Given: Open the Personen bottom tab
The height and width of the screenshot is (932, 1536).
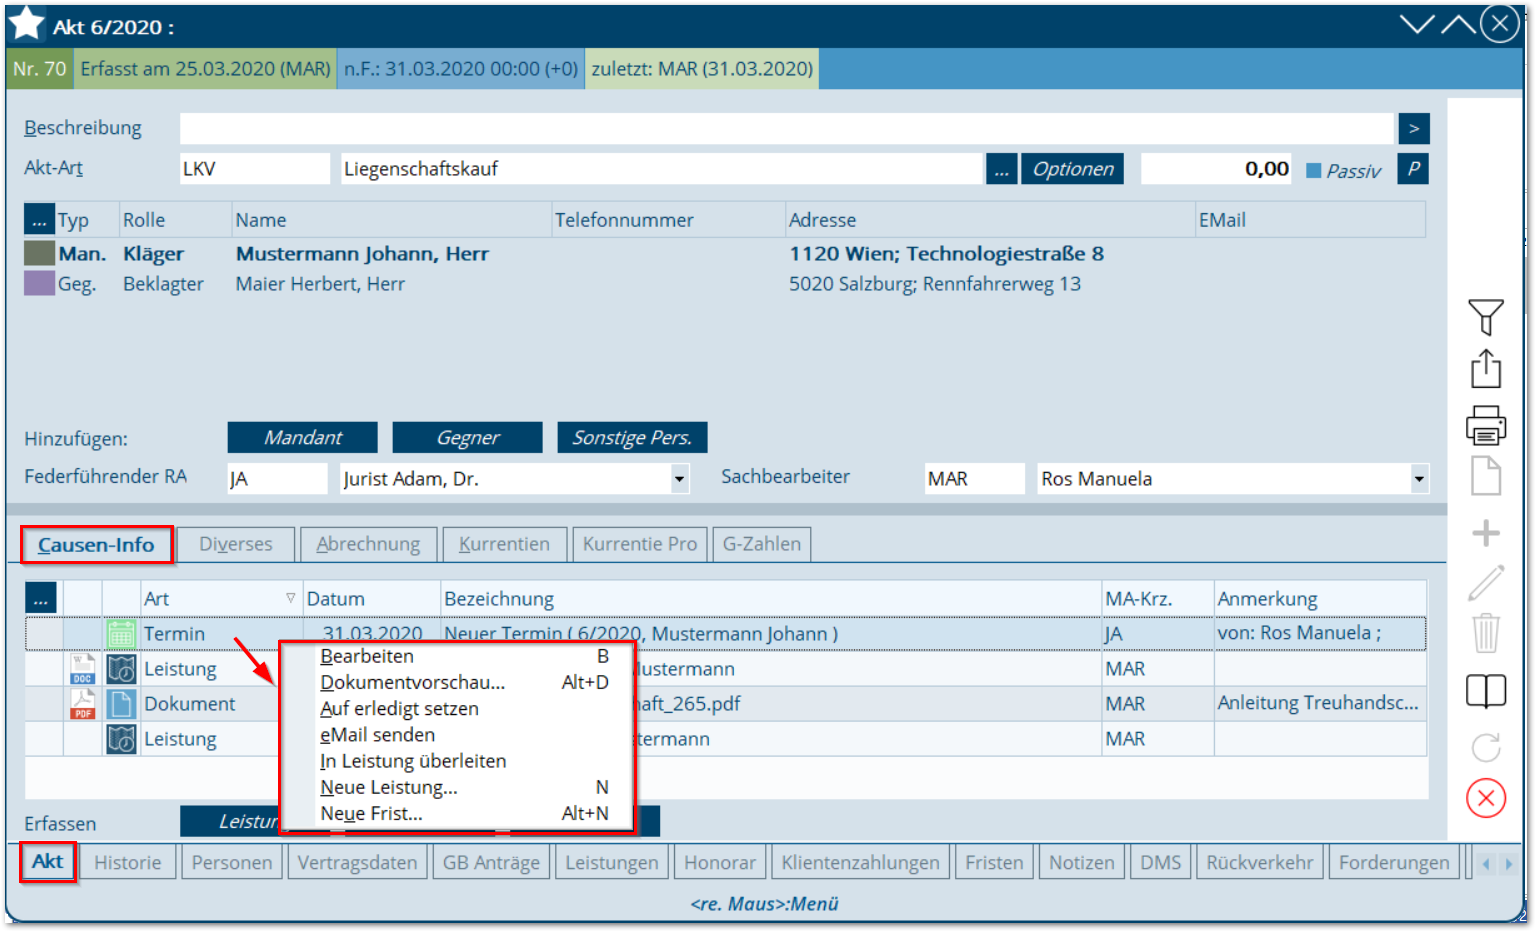Looking at the screenshot, I should pyautogui.click(x=232, y=862).
